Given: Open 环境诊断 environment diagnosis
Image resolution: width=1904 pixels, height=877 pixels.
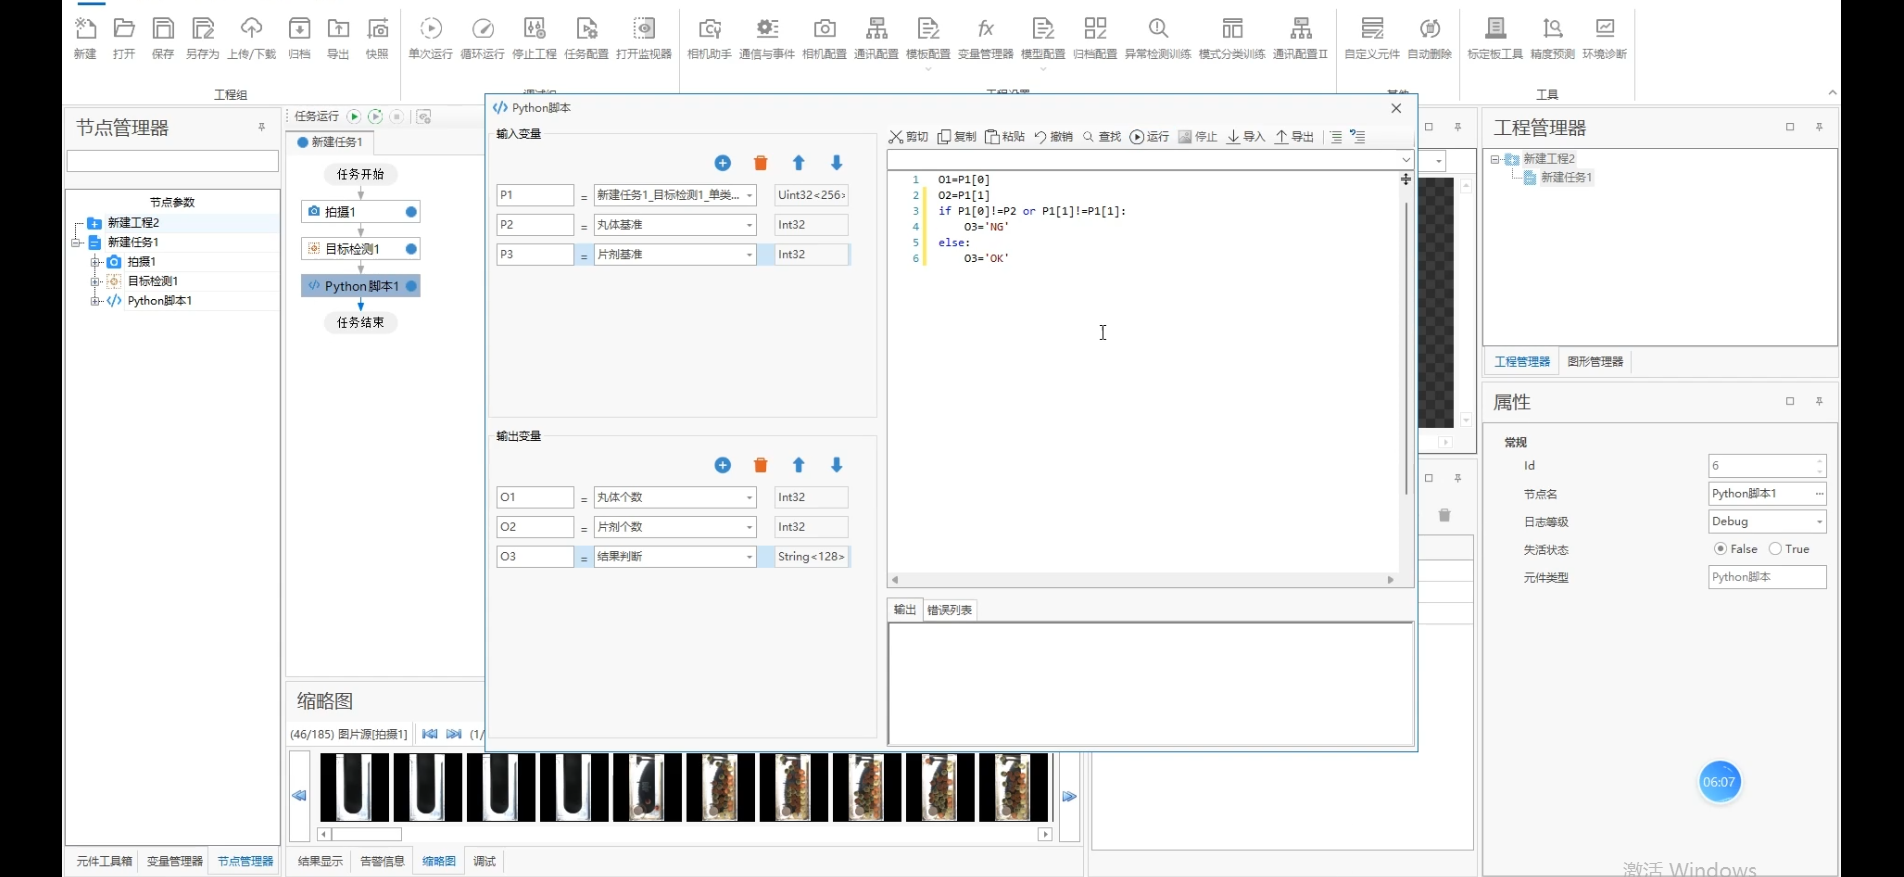Looking at the screenshot, I should [x=1604, y=38].
